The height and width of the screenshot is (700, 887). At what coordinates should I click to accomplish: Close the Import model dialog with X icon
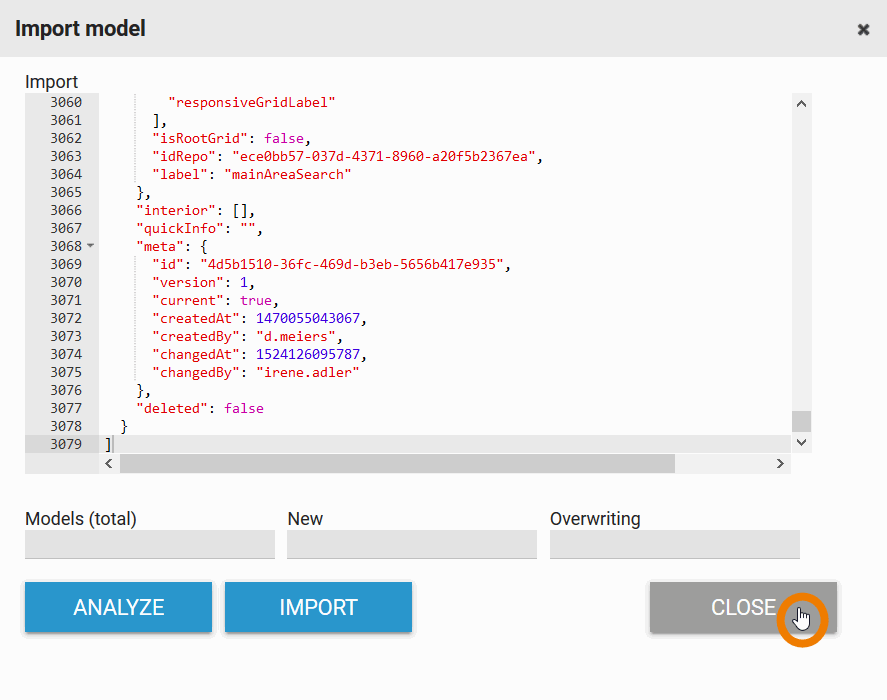point(863,30)
